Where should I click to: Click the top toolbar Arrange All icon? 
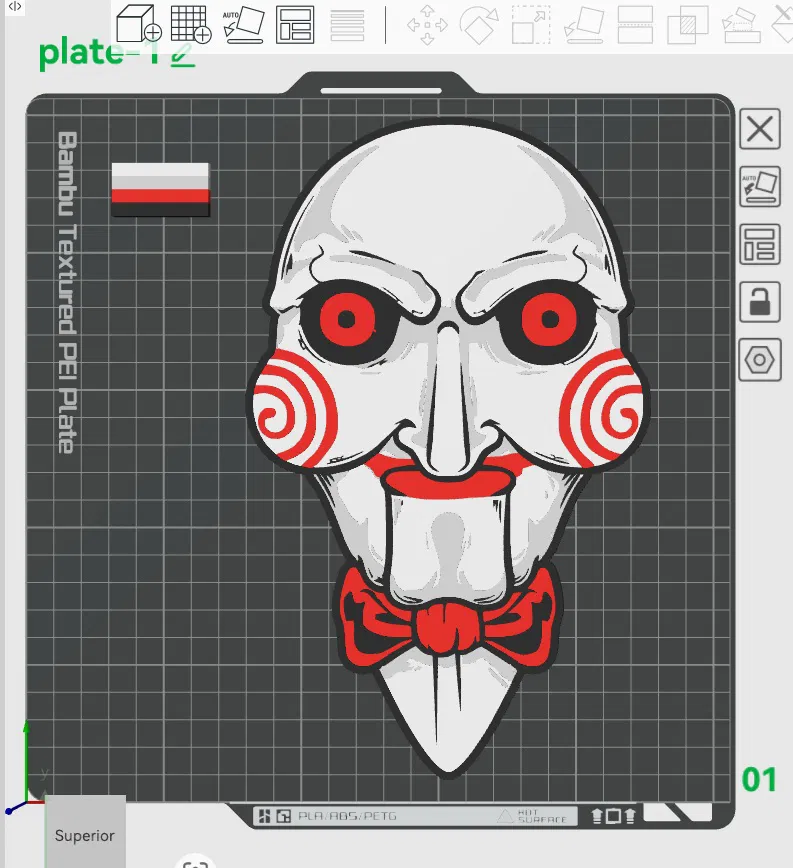coord(295,24)
